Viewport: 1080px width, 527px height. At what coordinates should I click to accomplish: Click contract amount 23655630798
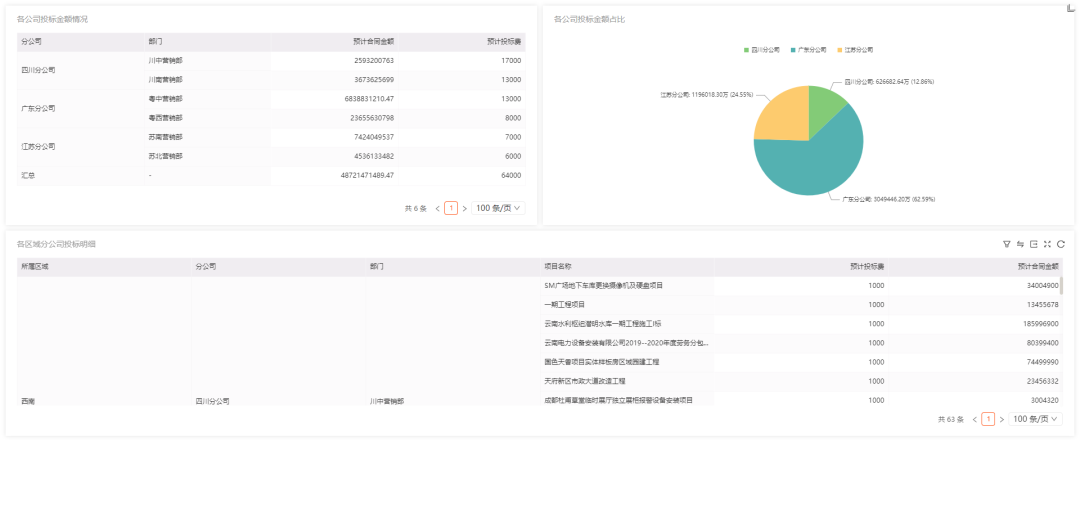[x=372, y=118]
